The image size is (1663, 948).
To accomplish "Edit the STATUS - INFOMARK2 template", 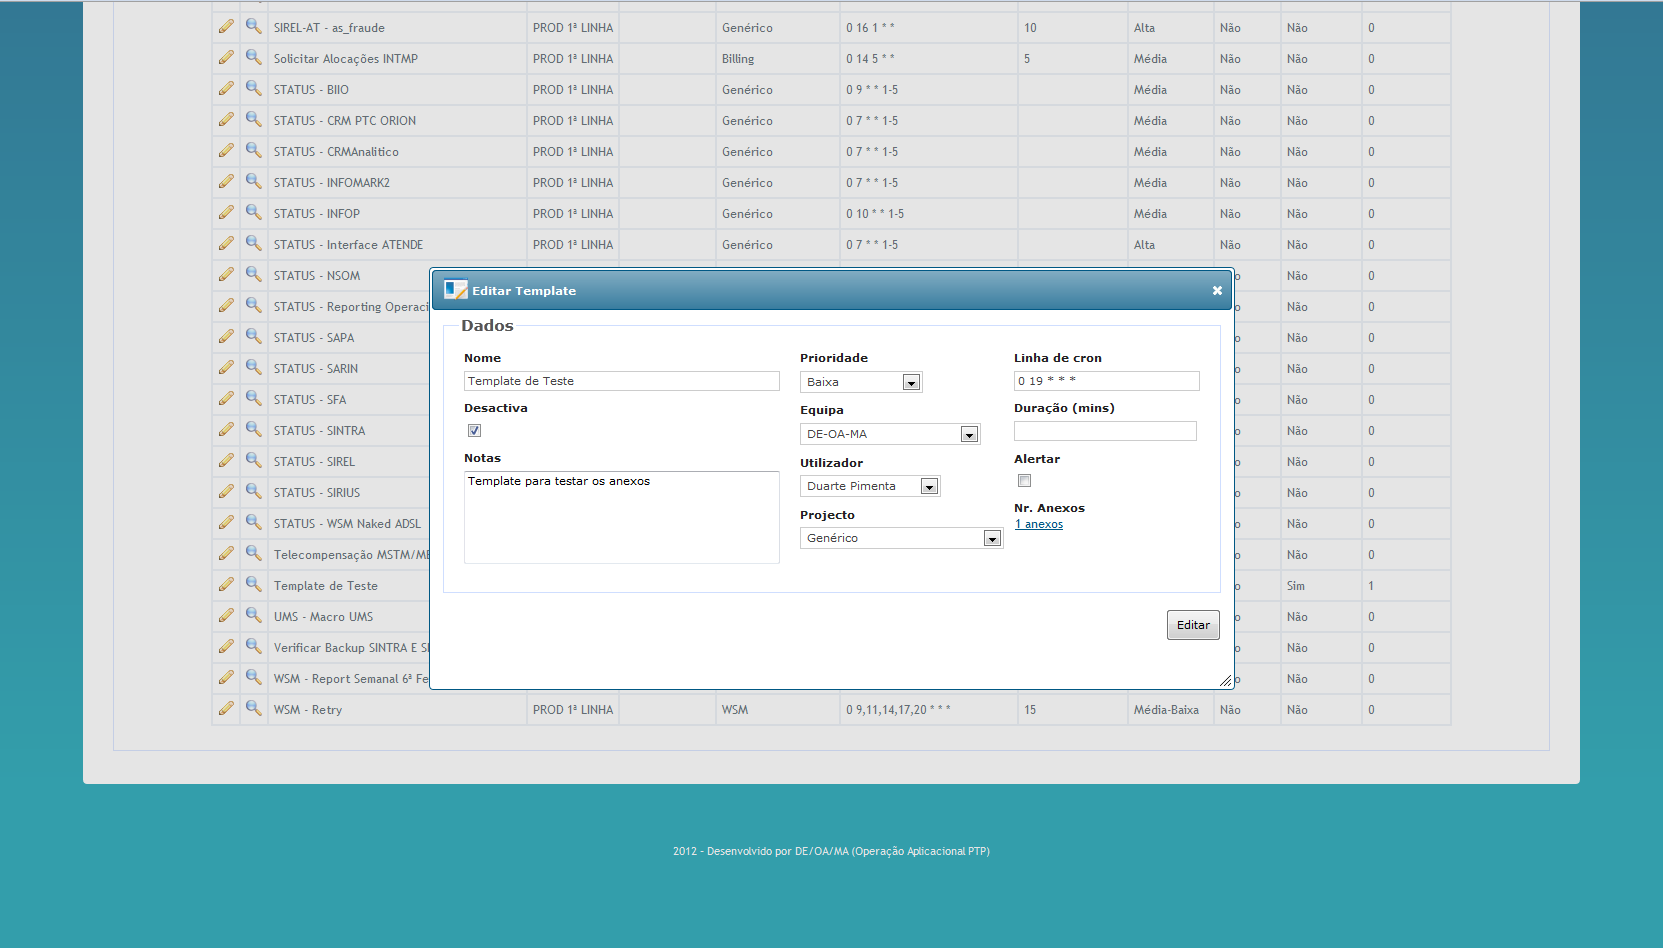I will (x=226, y=182).
